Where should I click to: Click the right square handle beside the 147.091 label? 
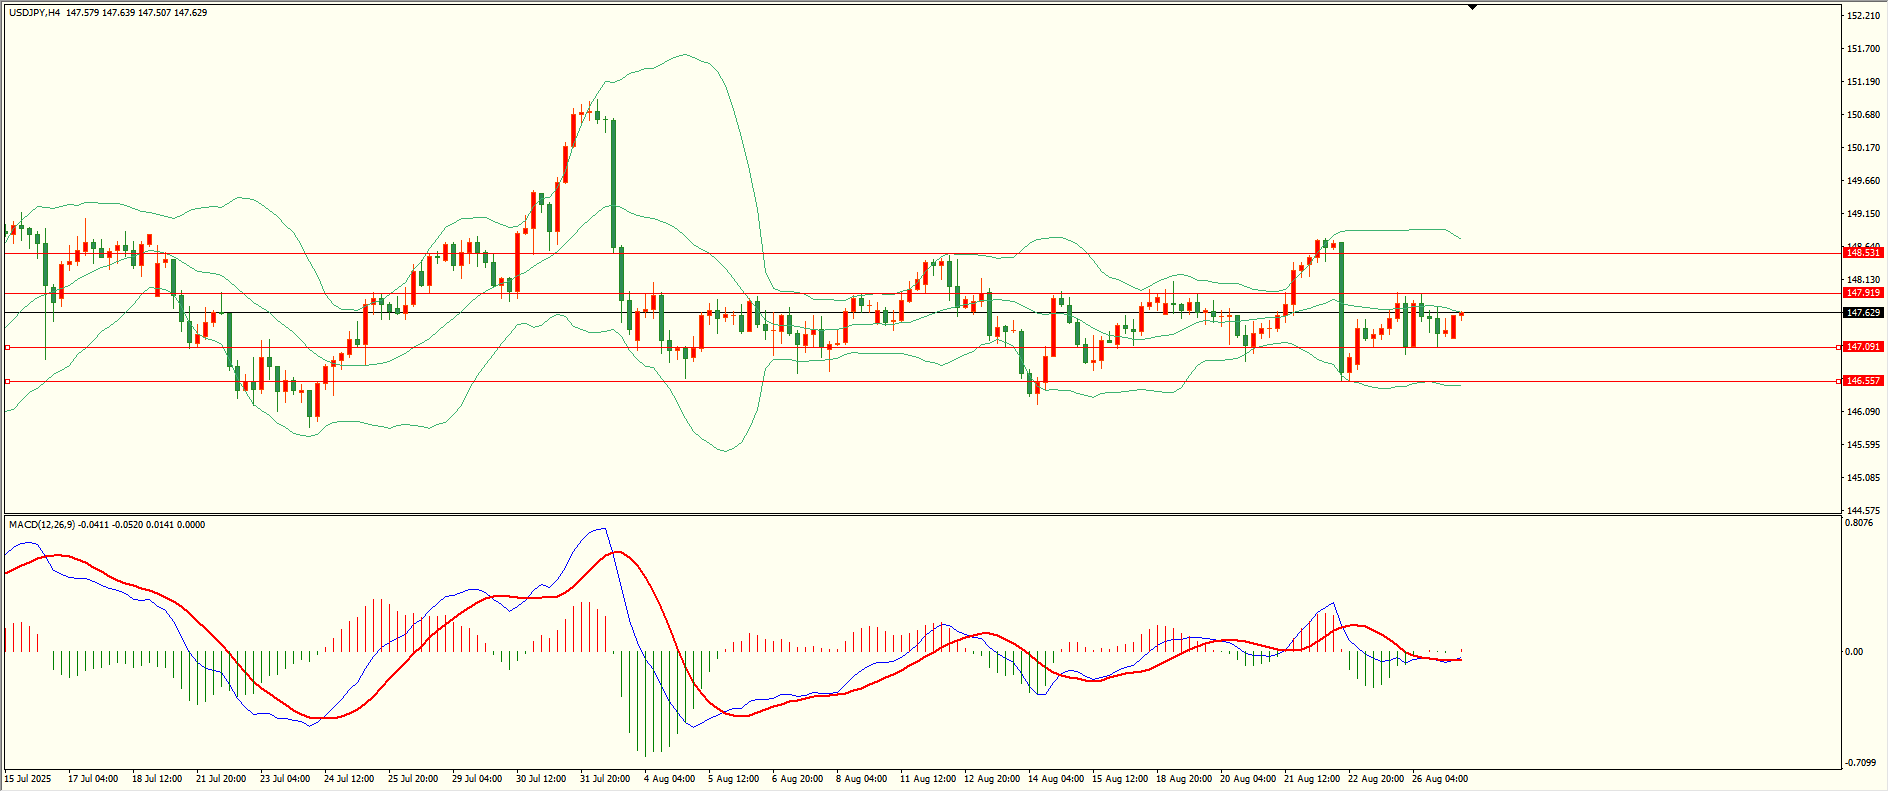(x=1838, y=347)
